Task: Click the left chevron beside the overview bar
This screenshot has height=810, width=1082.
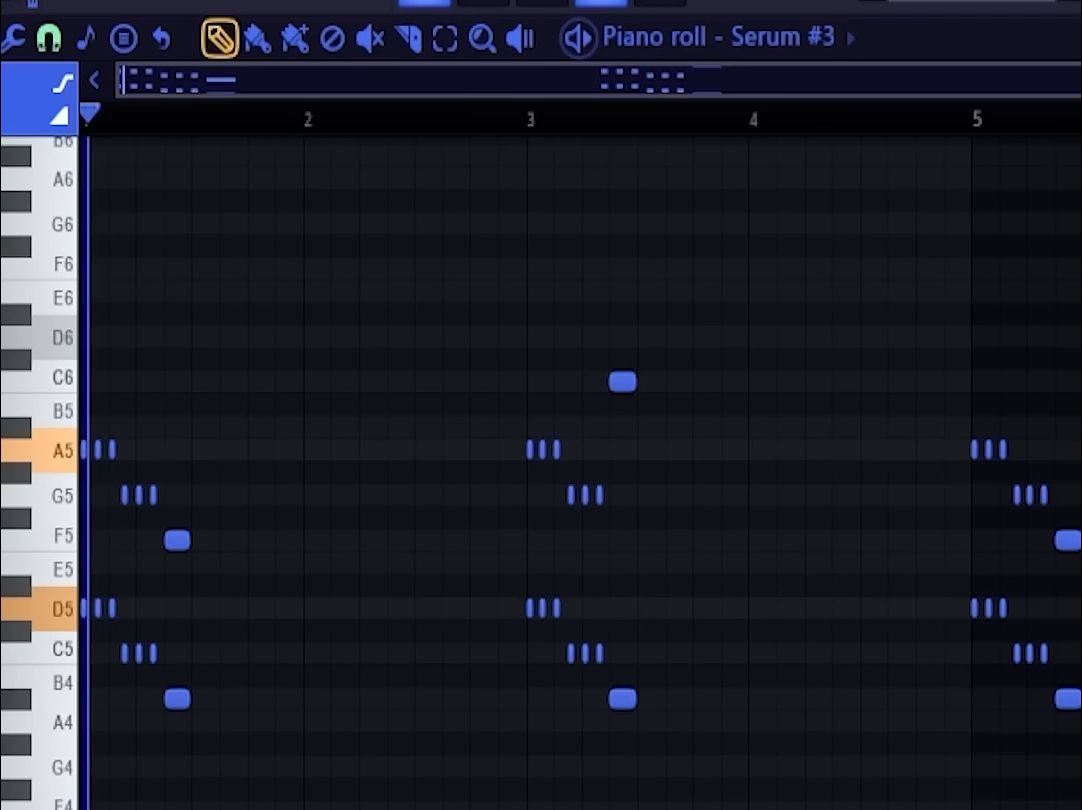Action: tap(94, 80)
